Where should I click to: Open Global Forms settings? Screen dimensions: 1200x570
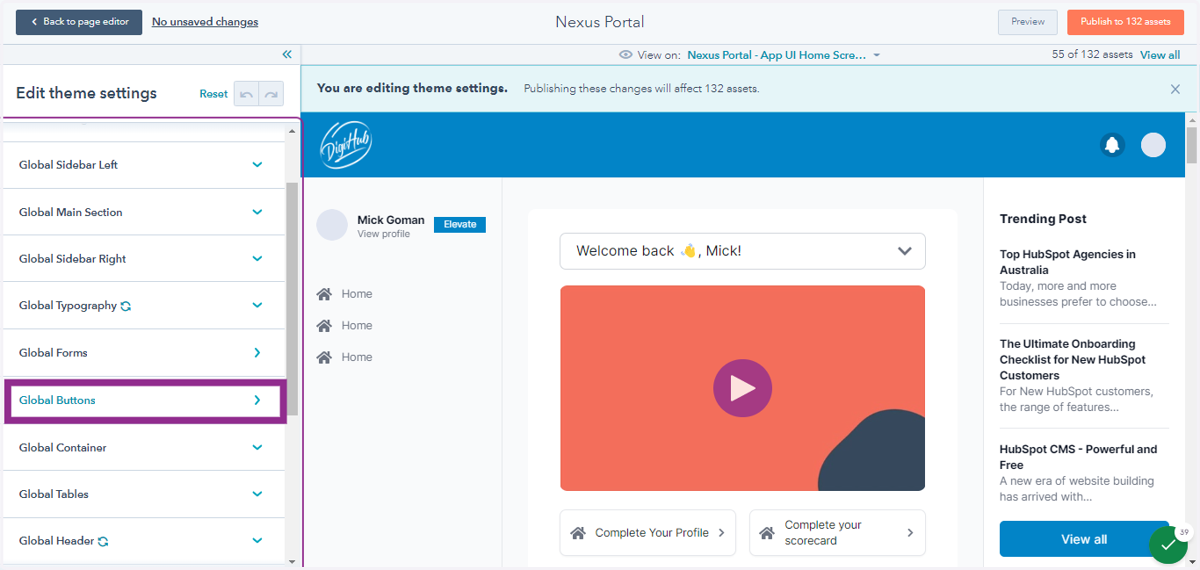[x=144, y=353]
